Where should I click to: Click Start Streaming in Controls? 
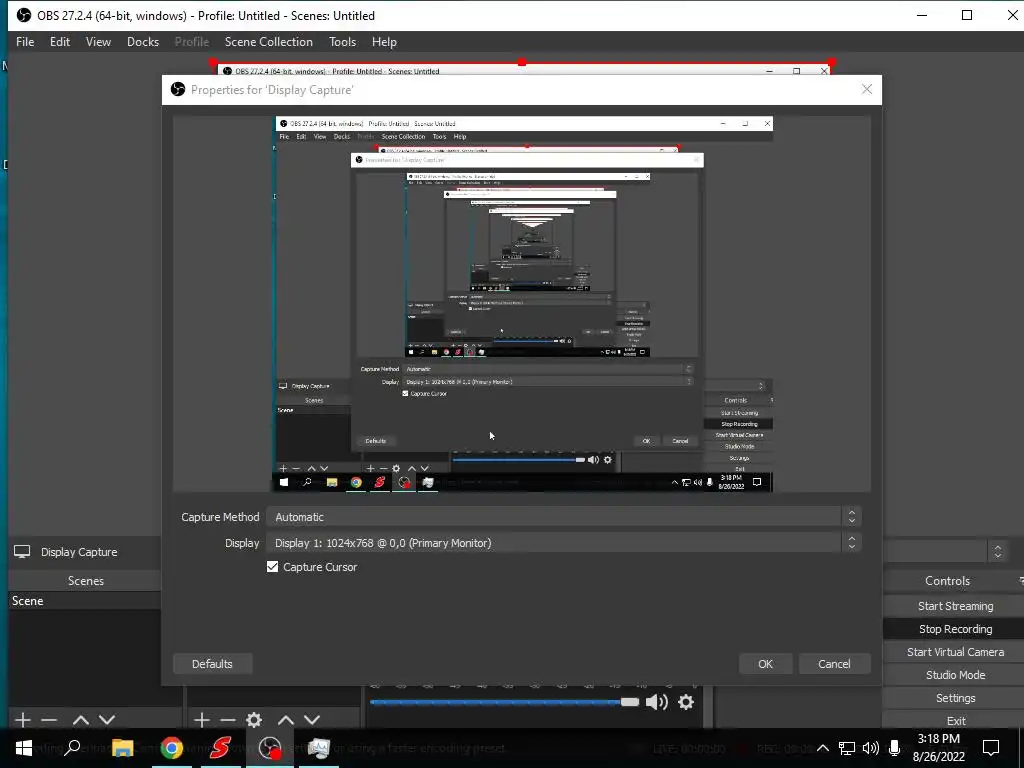(x=955, y=606)
